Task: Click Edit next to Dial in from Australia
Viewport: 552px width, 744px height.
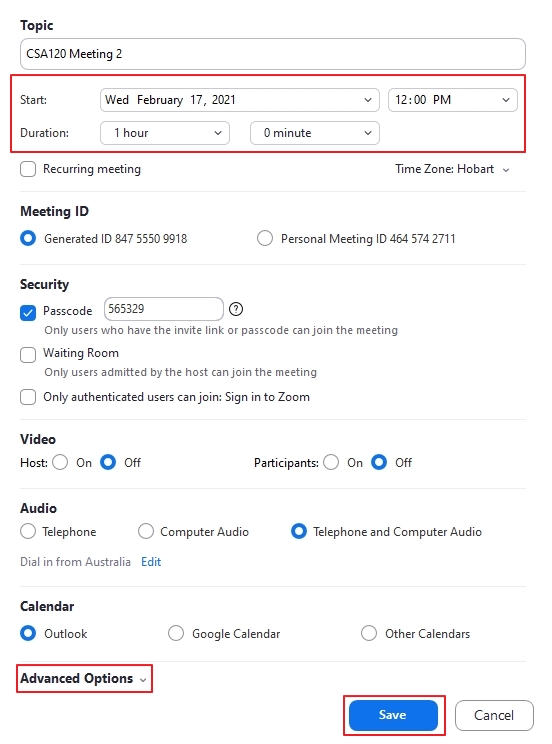Action: 151,562
